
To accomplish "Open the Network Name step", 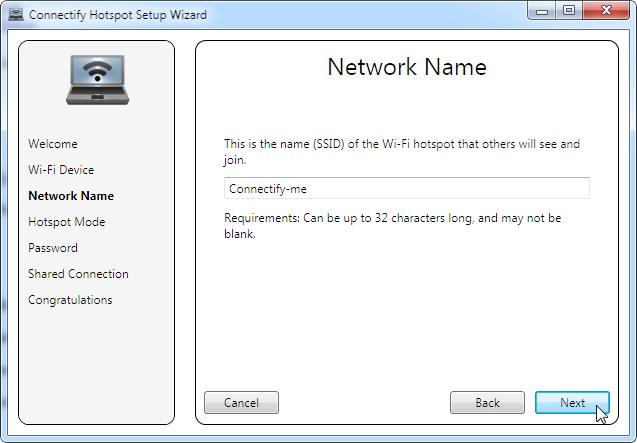I will [x=71, y=196].
